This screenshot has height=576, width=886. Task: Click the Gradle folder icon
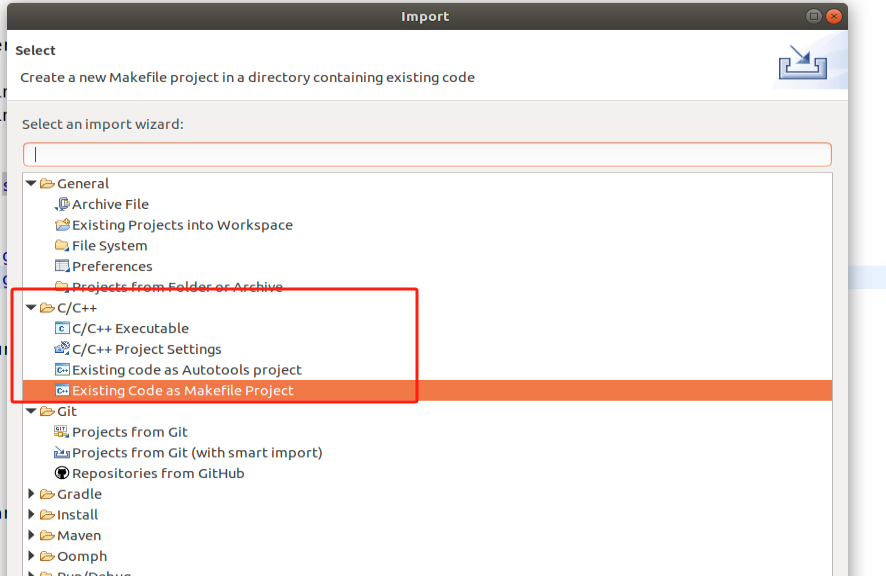pyautogui.click(x=47, y=494)
